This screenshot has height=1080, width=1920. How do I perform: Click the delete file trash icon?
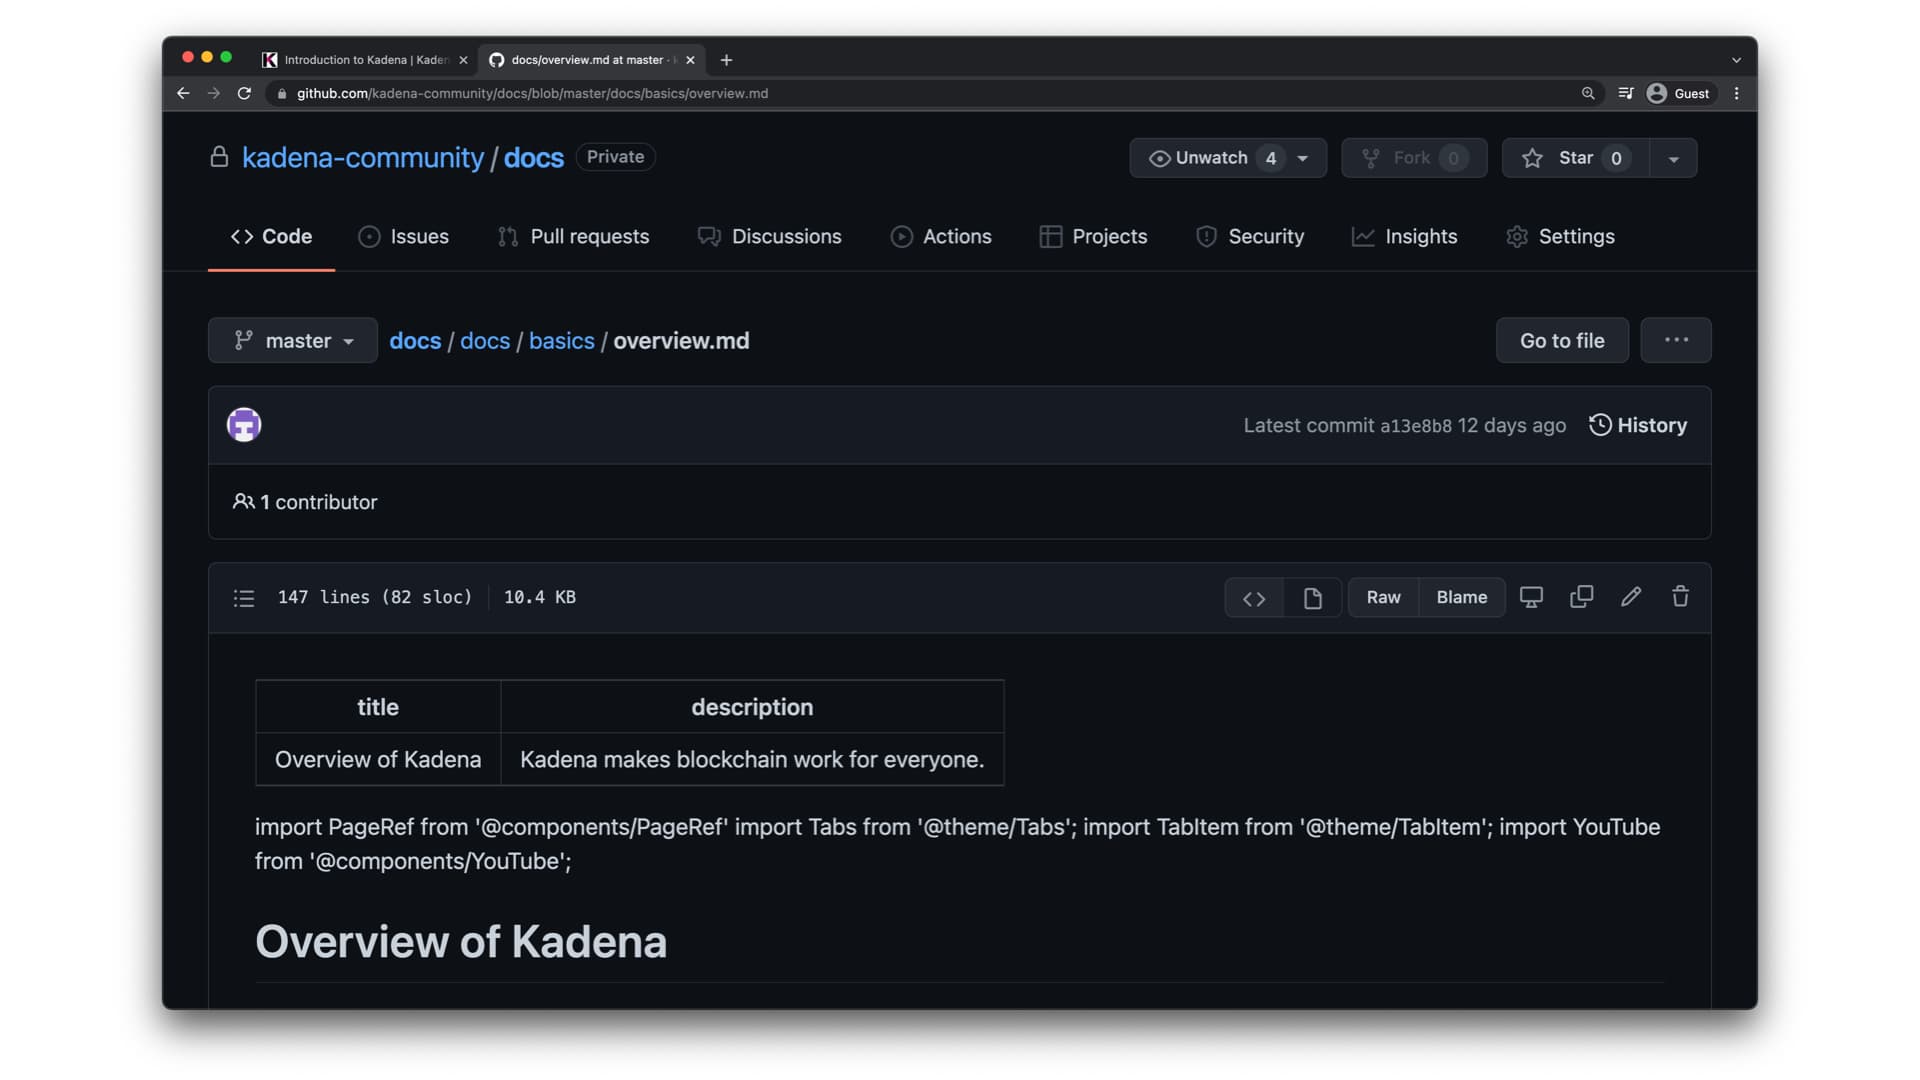(x=1680, y=597)
